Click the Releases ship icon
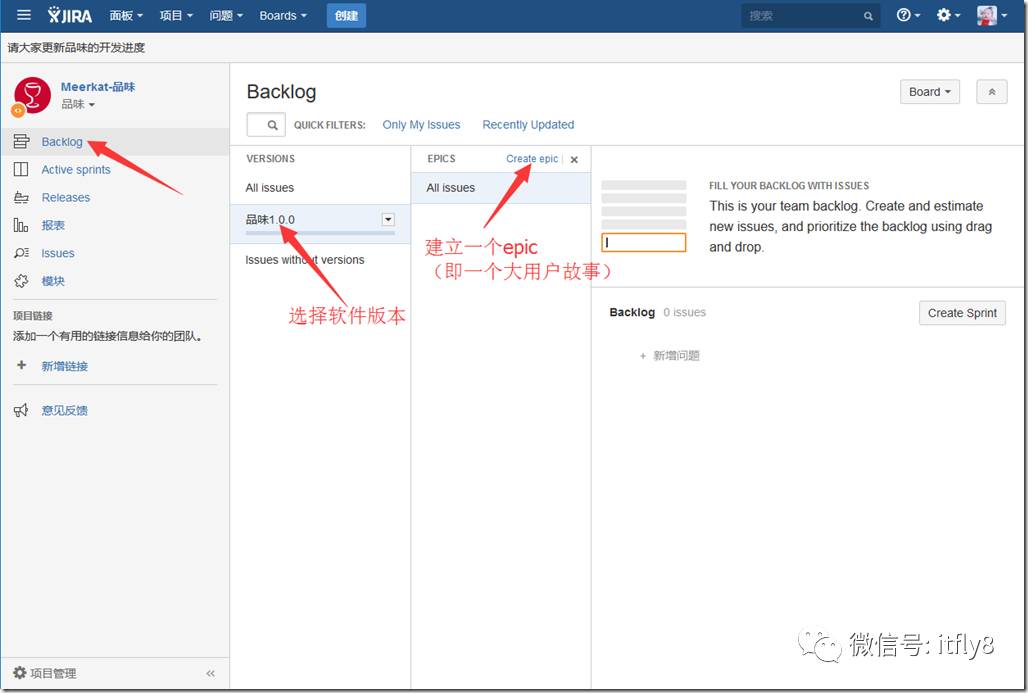 [21, 197]
